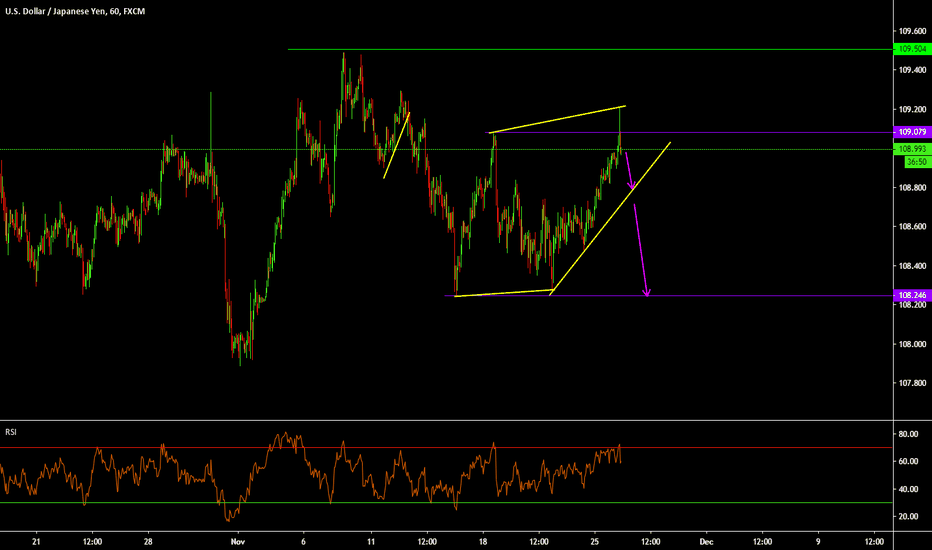Click the RSI 80.00 scale label
This screenshot has height=550, width=932.
tap(908, 434)
